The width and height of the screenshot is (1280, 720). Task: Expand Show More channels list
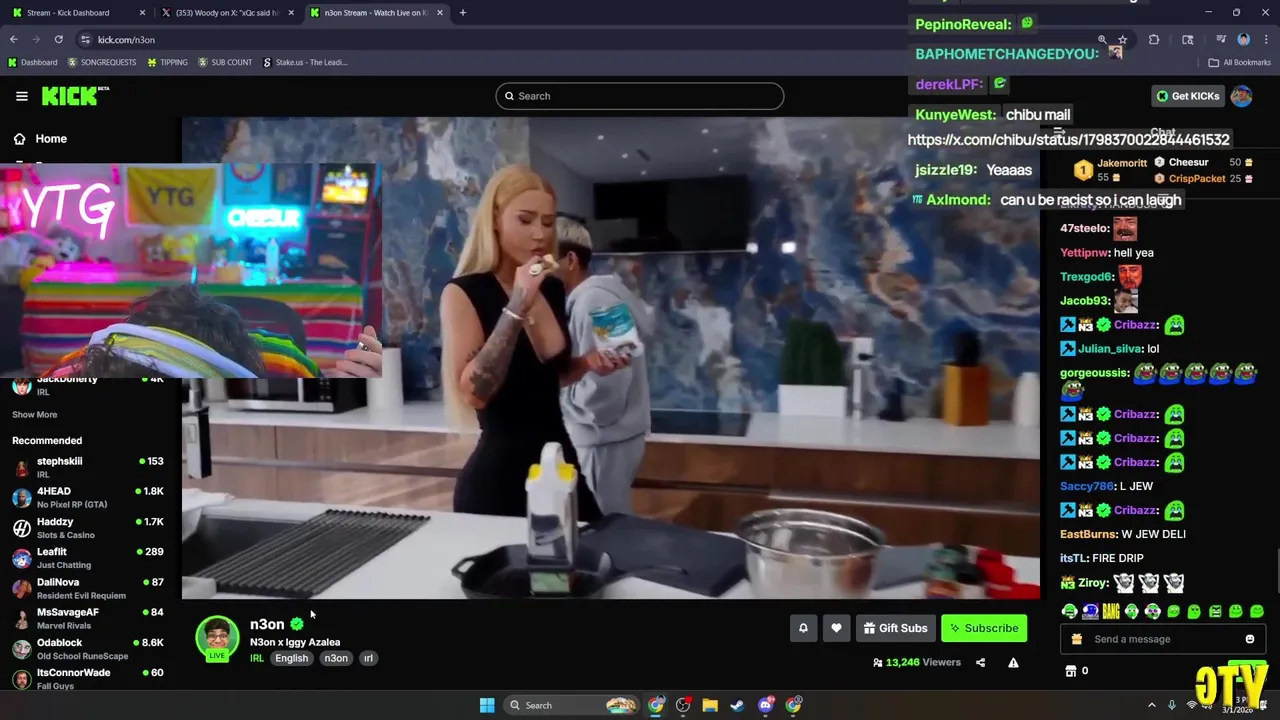[x=34, y=414]
